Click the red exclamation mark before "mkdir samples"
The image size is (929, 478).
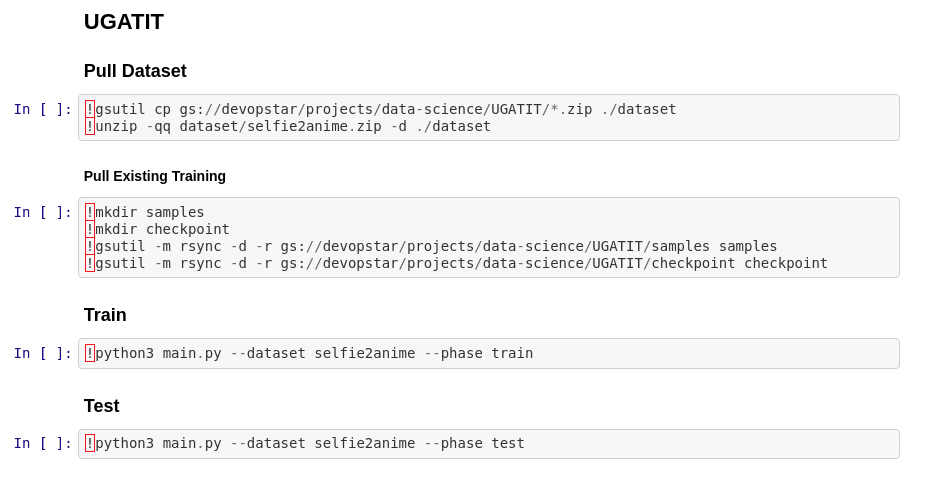pos(90,212)
